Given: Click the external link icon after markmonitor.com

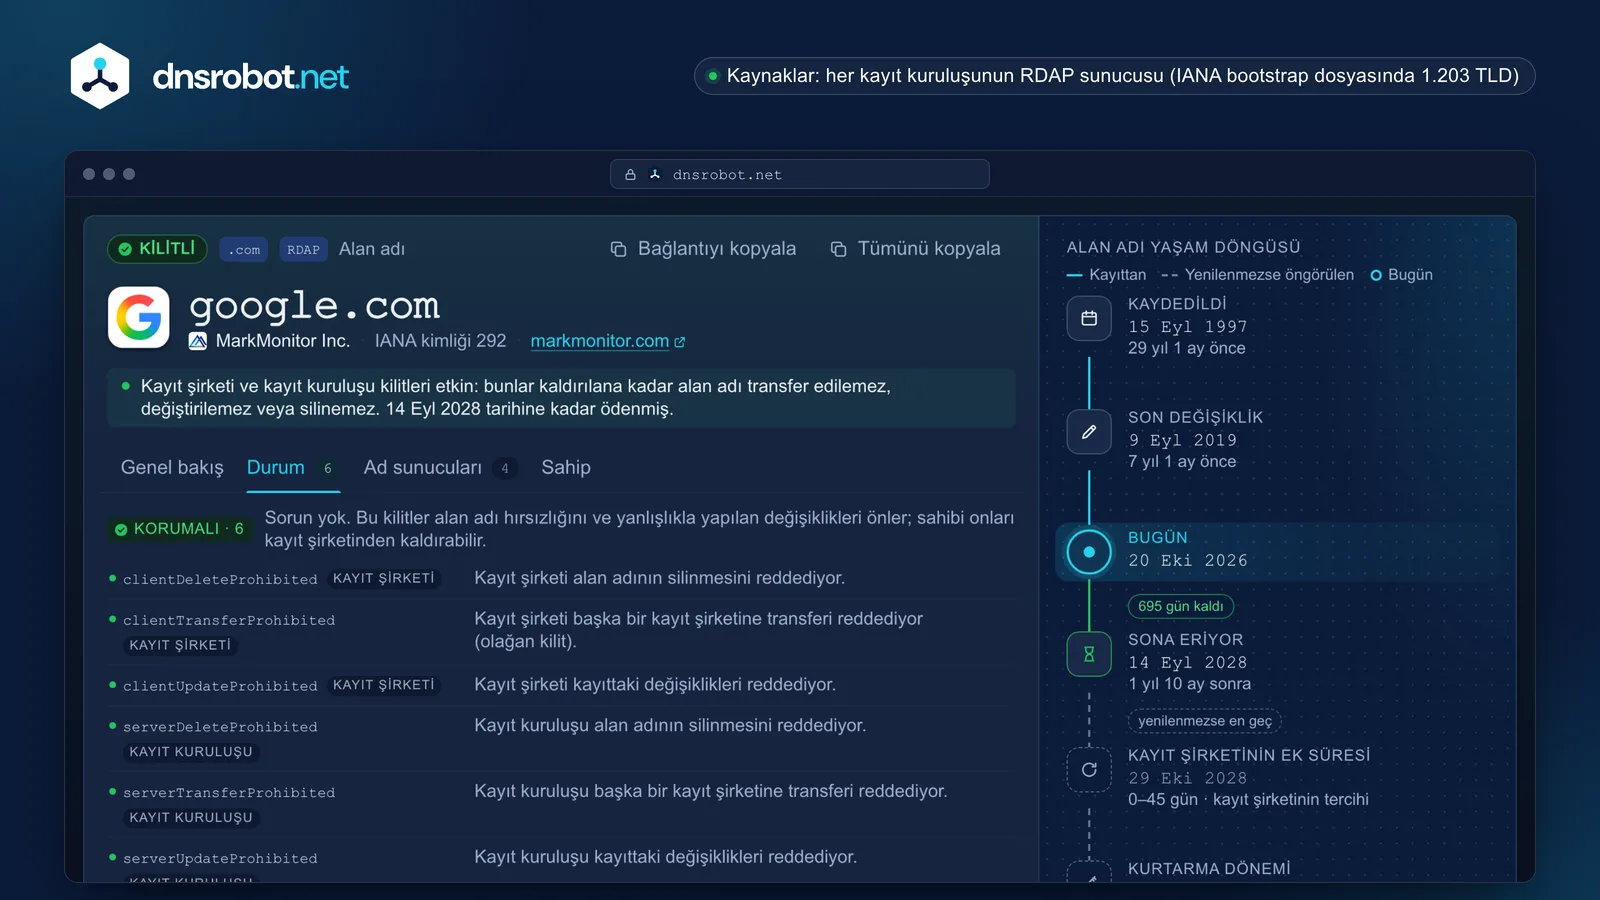Looking at the screenshot, I should [680, 342].
